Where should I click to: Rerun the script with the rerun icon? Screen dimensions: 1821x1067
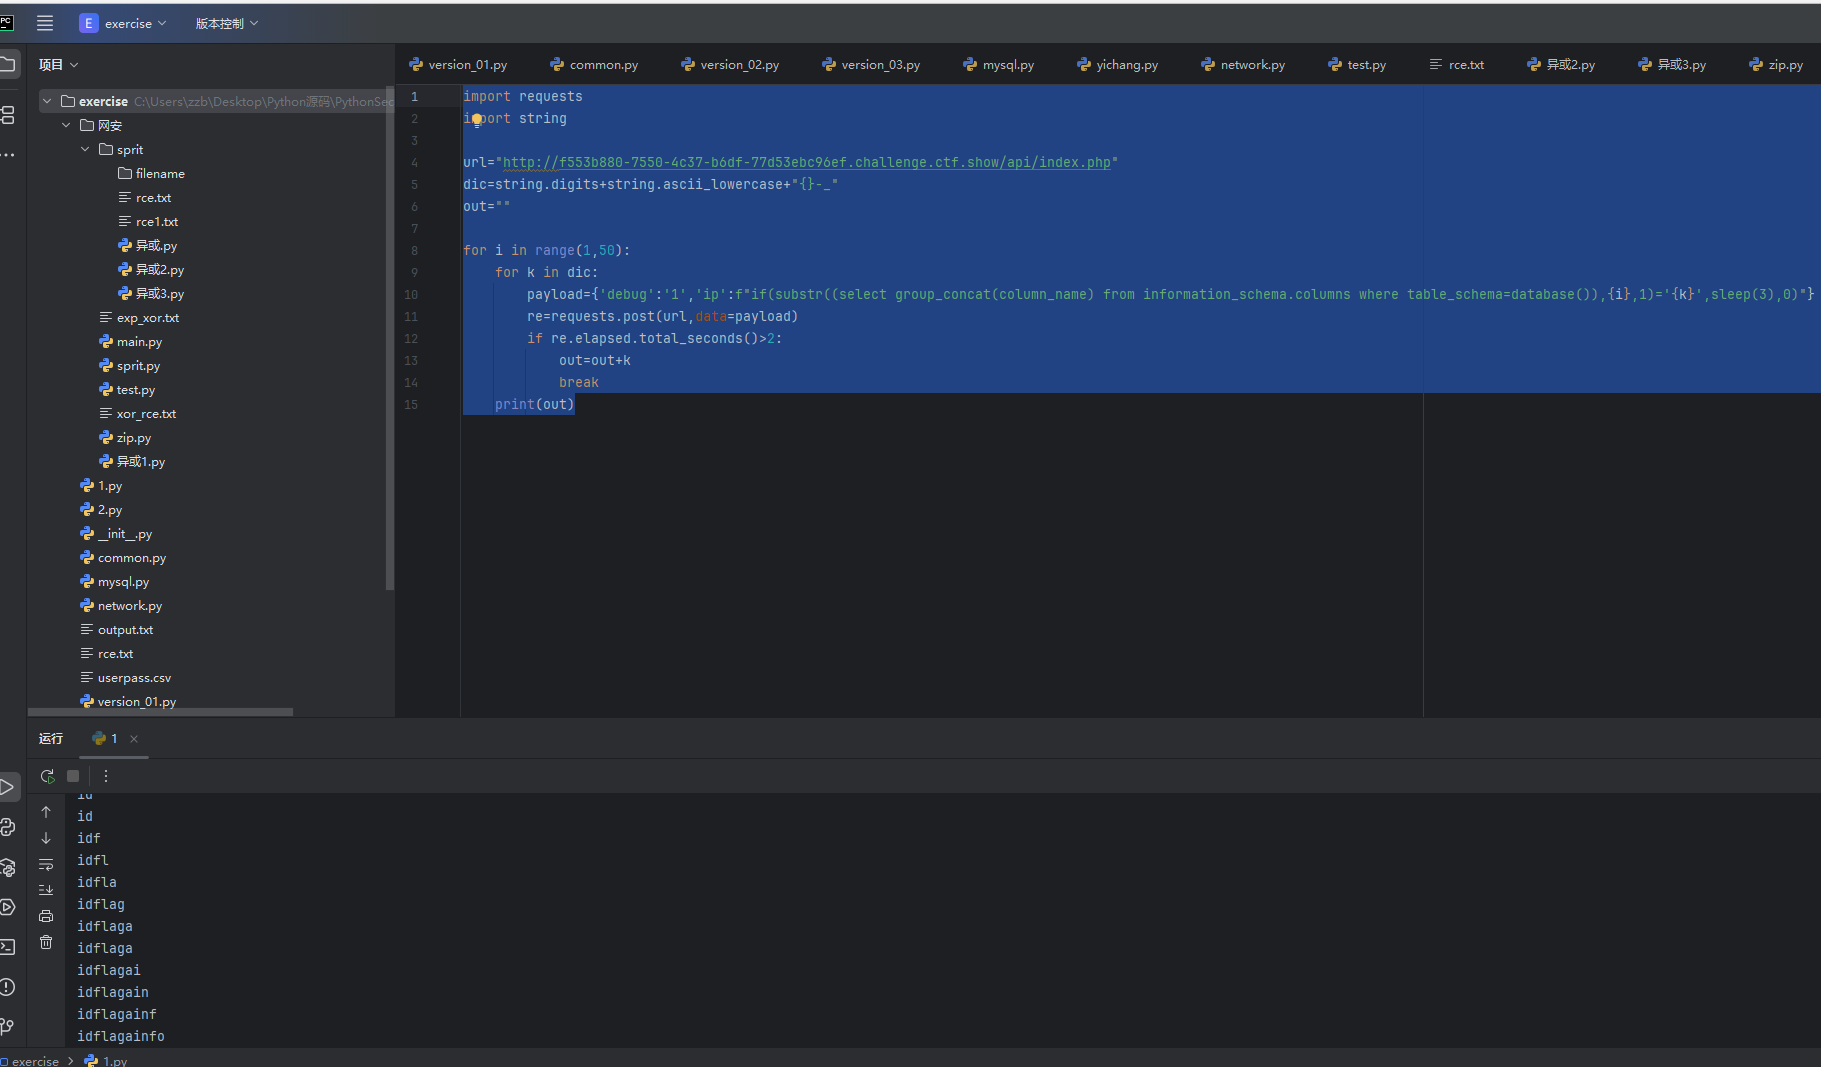pyautogui.click(x=47, y=776)
